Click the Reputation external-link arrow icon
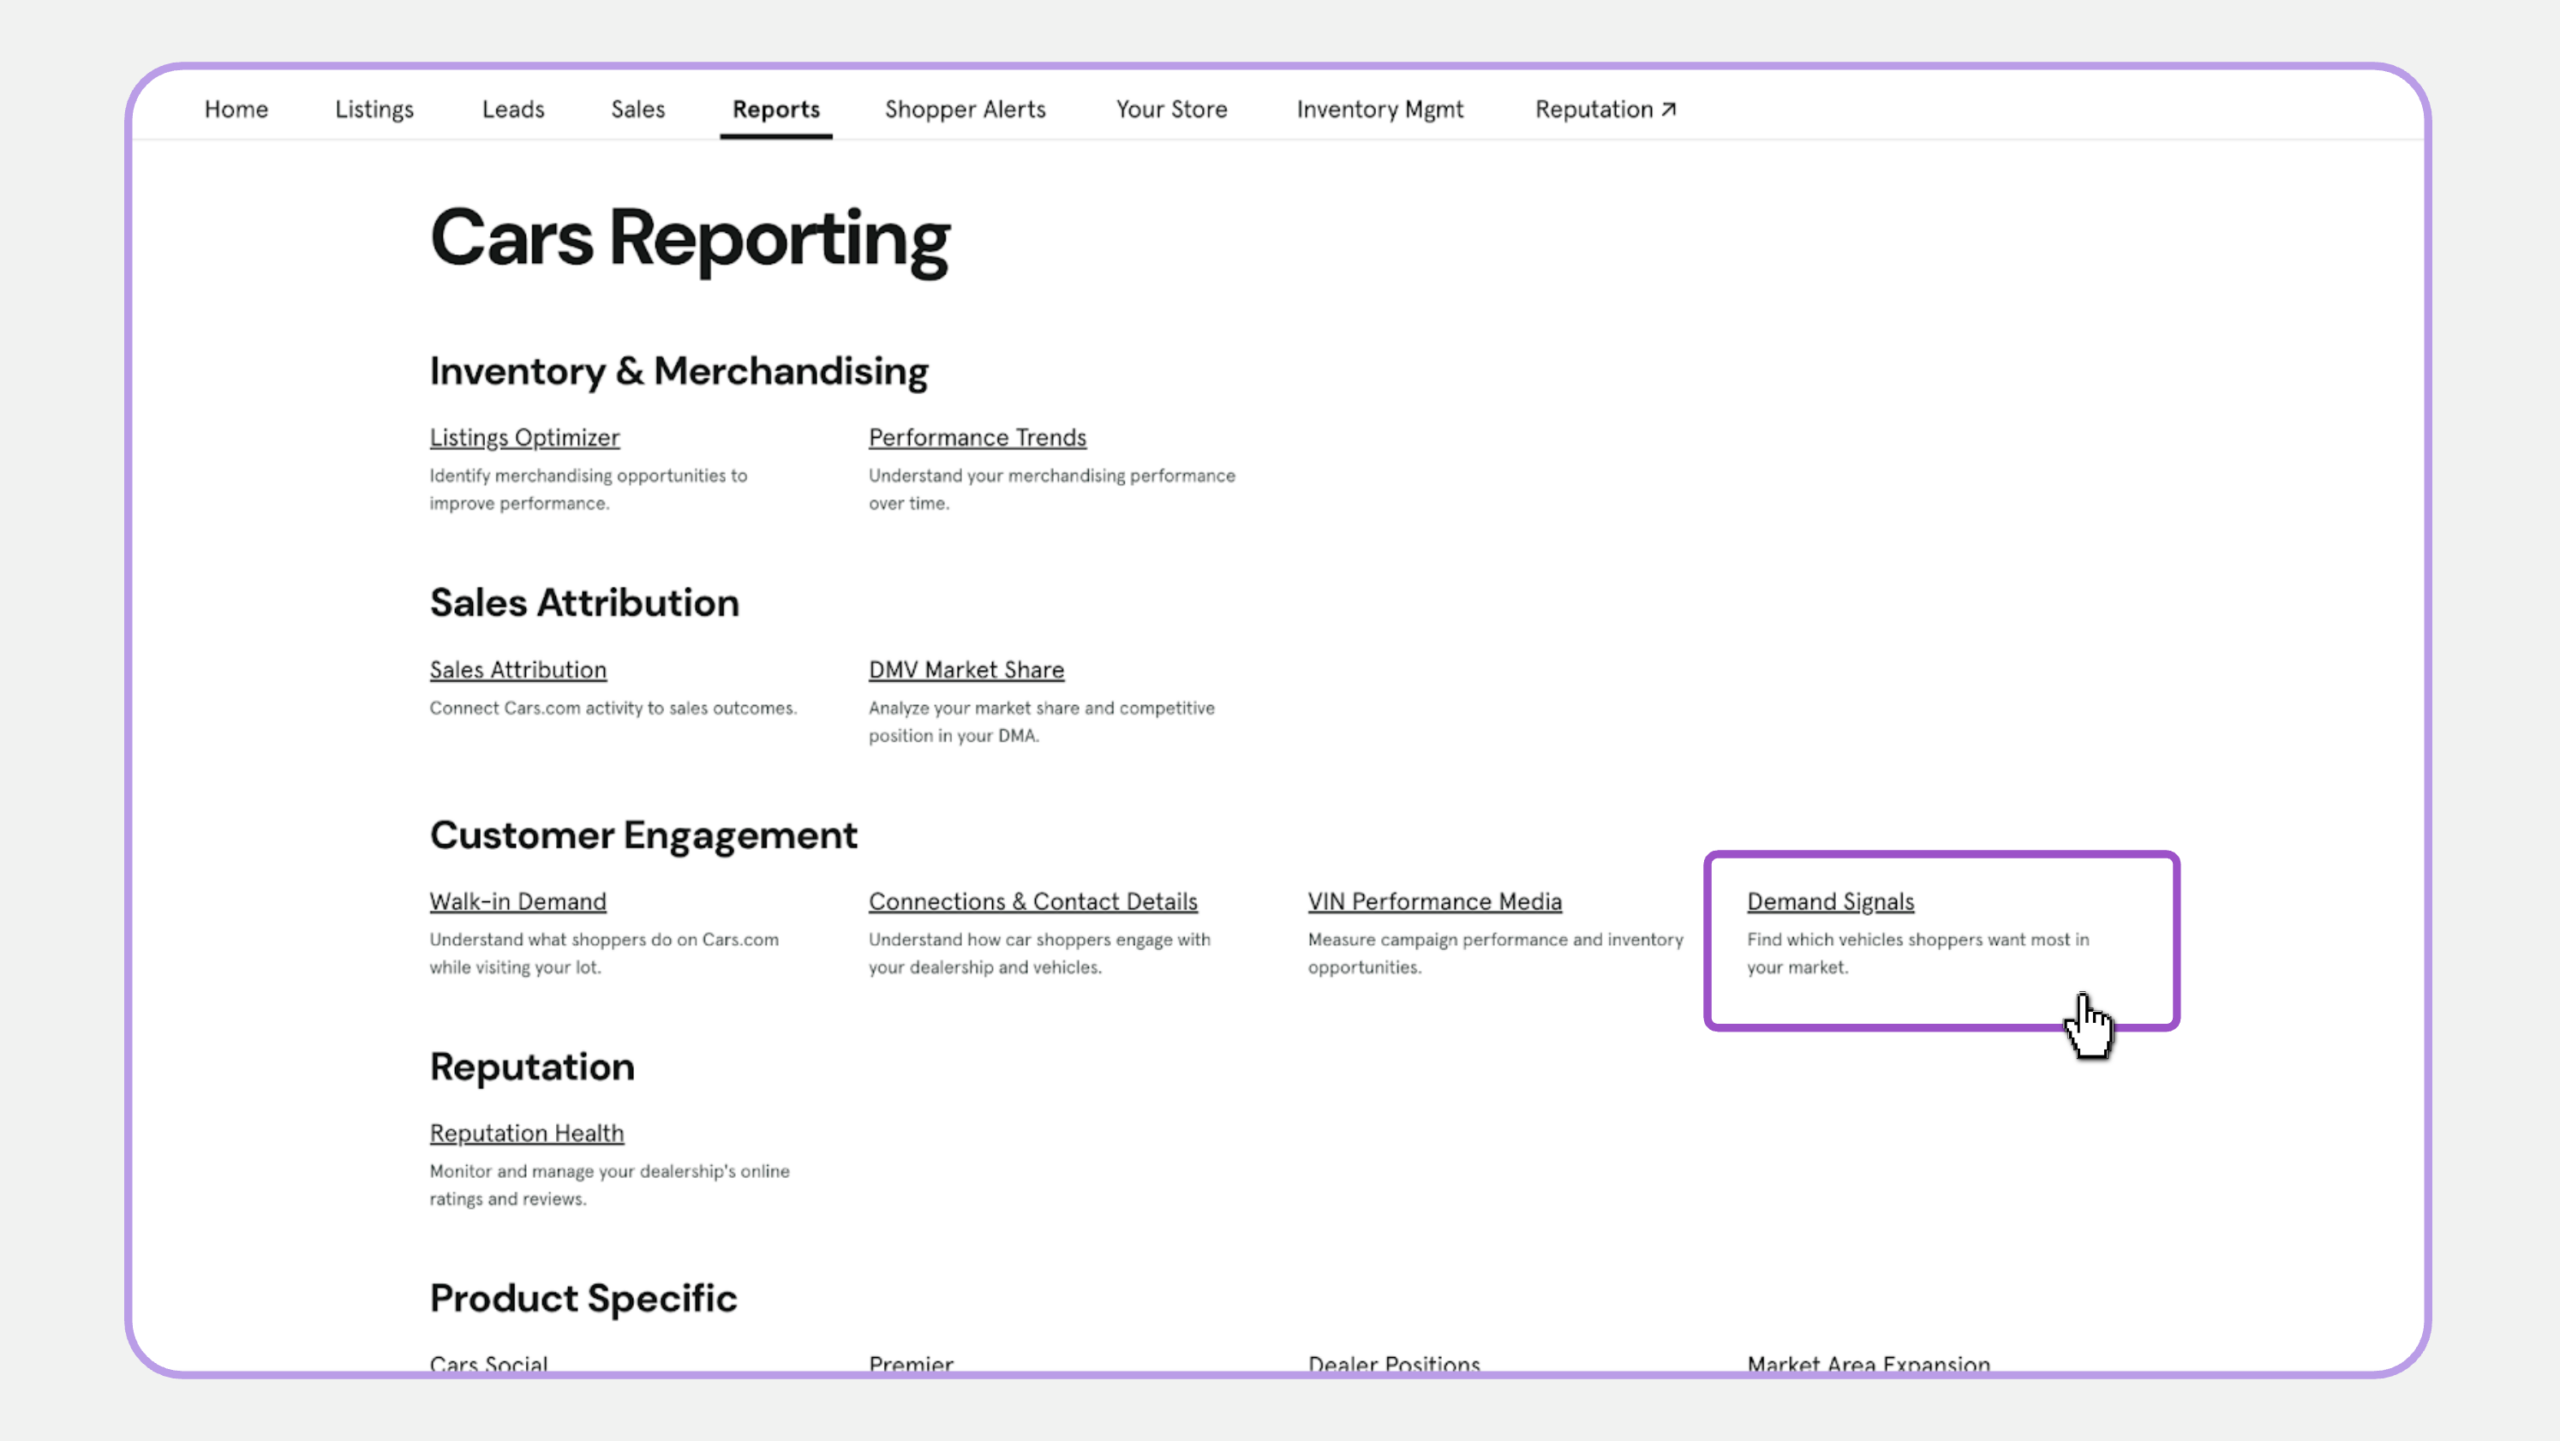Viewport: 2560px width, 1441px height. click(x=1668, y=109)
